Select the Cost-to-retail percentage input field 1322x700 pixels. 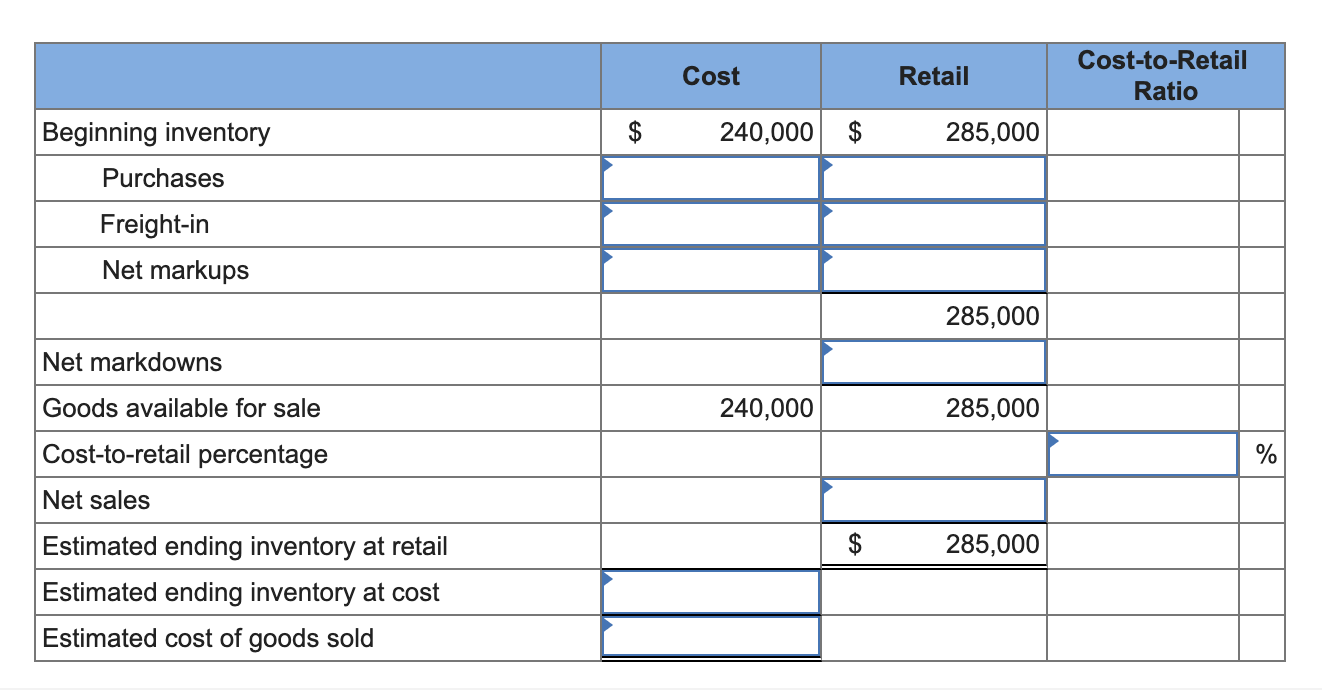[1144, 454]
